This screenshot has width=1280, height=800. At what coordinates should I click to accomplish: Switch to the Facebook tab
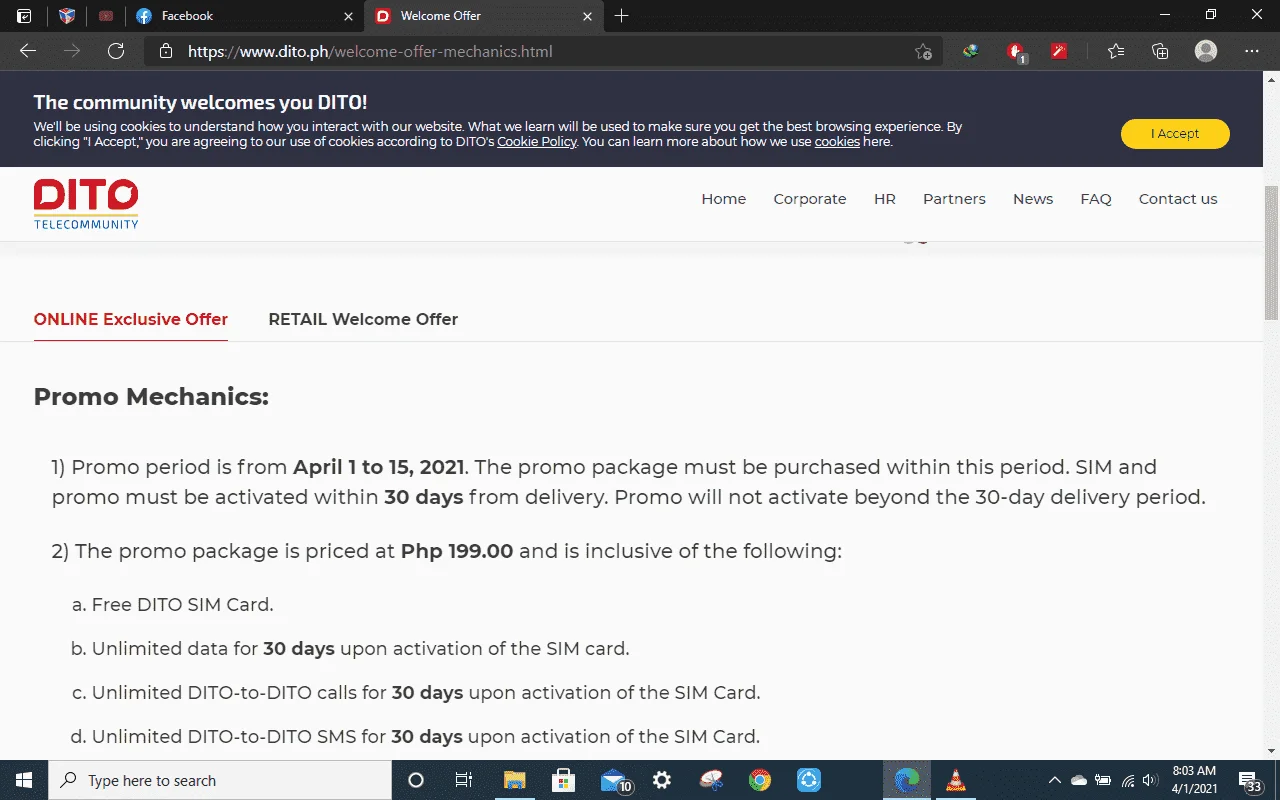point(244,16)
